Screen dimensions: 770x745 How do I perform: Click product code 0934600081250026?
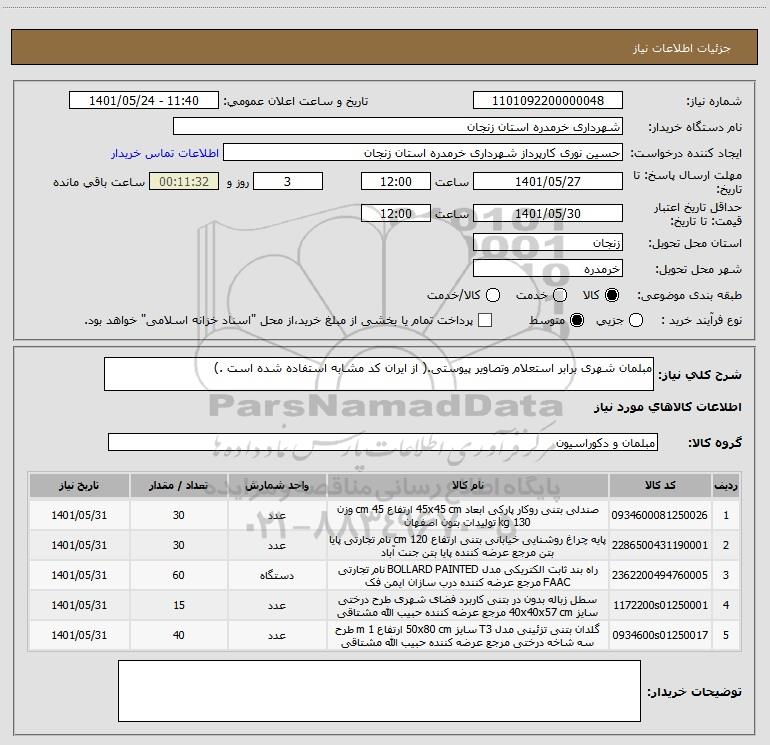coord(660,515)
